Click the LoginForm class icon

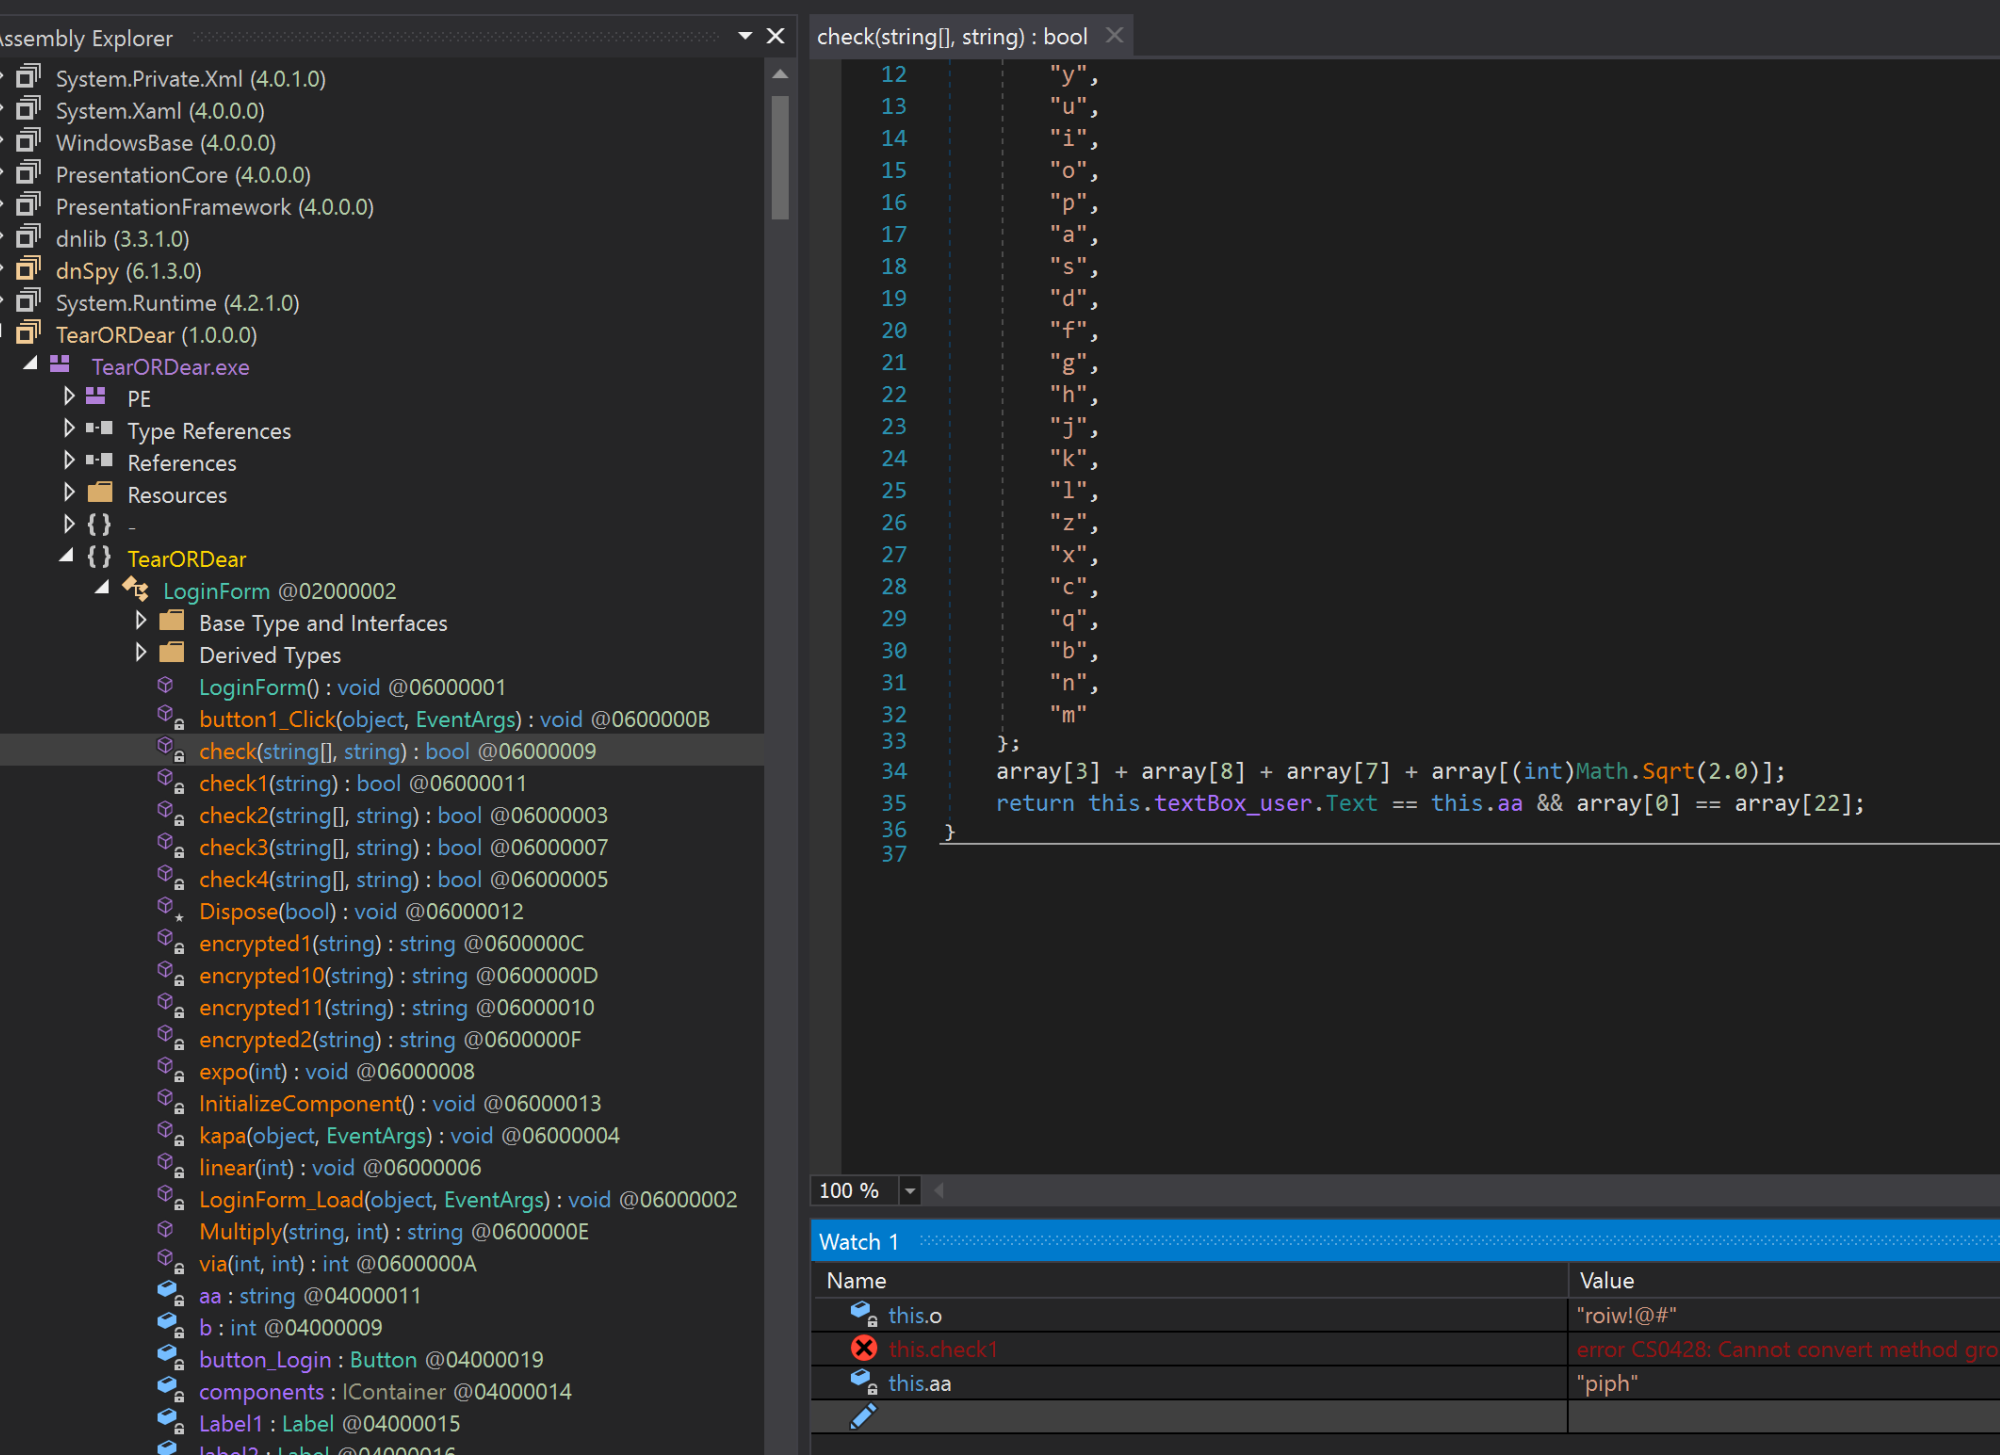pos(136,590)
